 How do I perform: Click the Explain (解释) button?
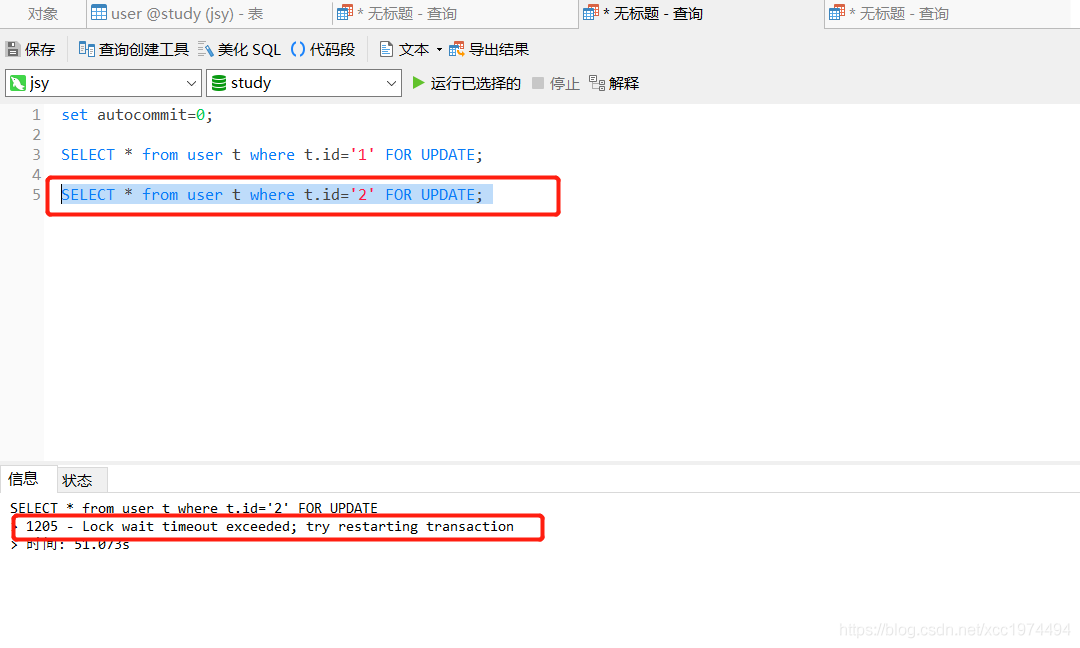point(614,83)
